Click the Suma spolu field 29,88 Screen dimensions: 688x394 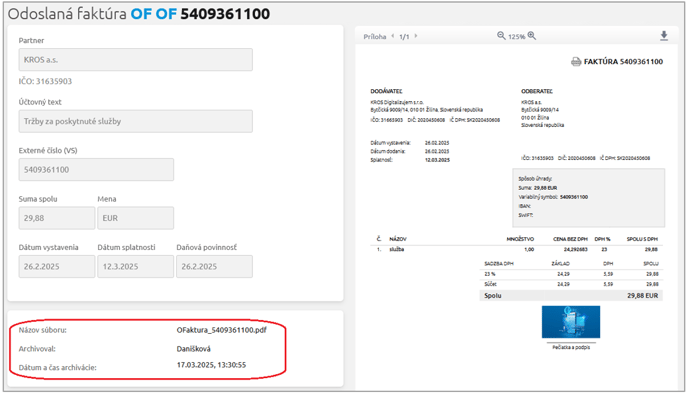click(x=57, y=218)
